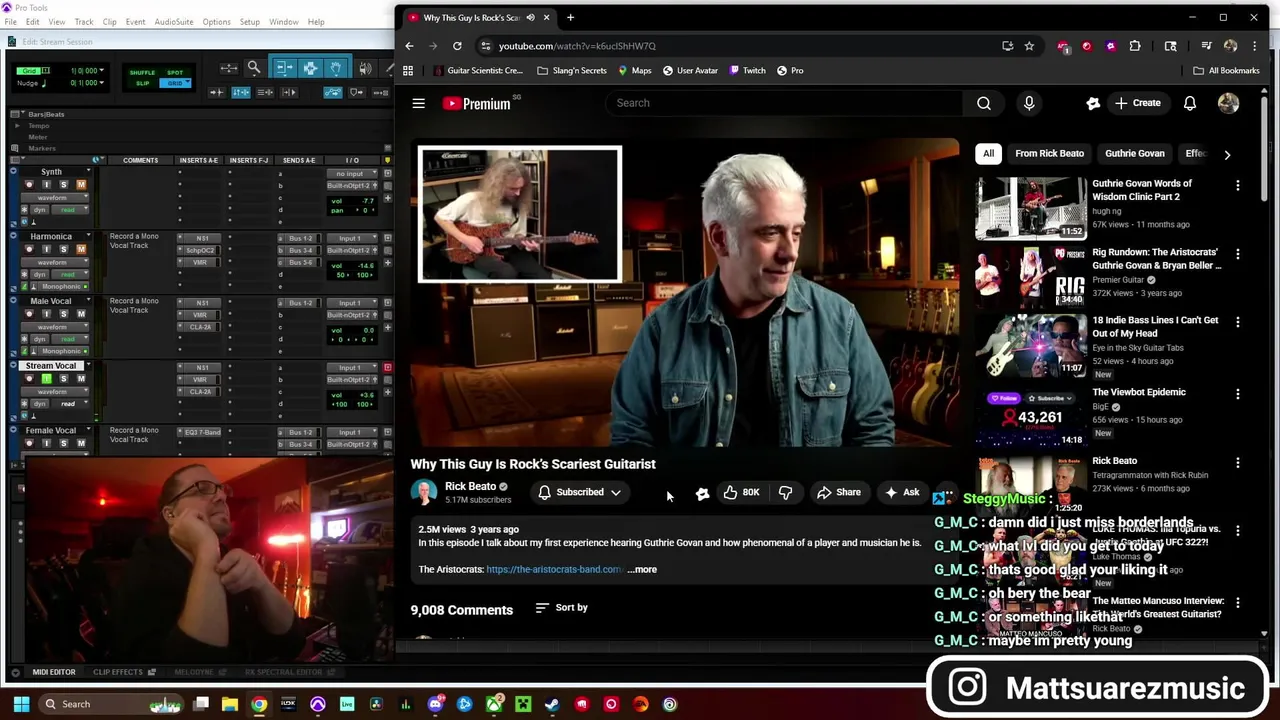Toggle Mute on the Harmonica track
Screen dimensions: 1280x720
[x=81, y=250]
